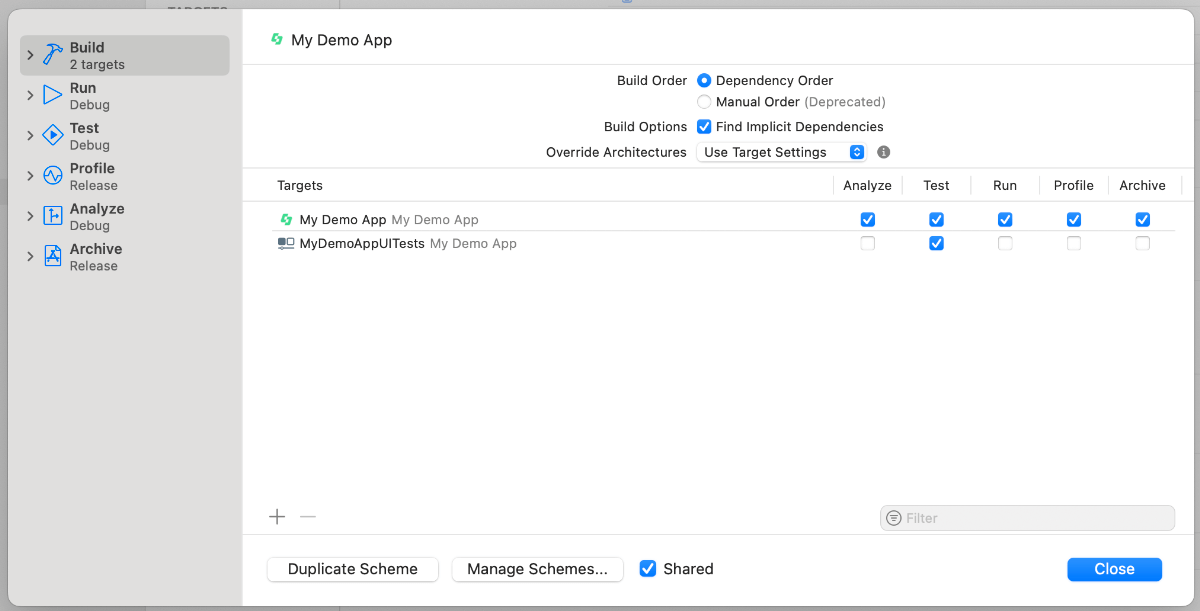1200x611 pixels.
Task: Click the Duplicate Scheme button
Action: click(x=352, y=568)
